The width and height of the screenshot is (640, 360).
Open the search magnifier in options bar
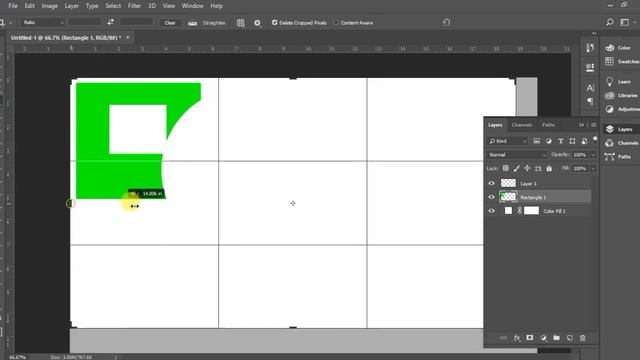tap(610, 22)
